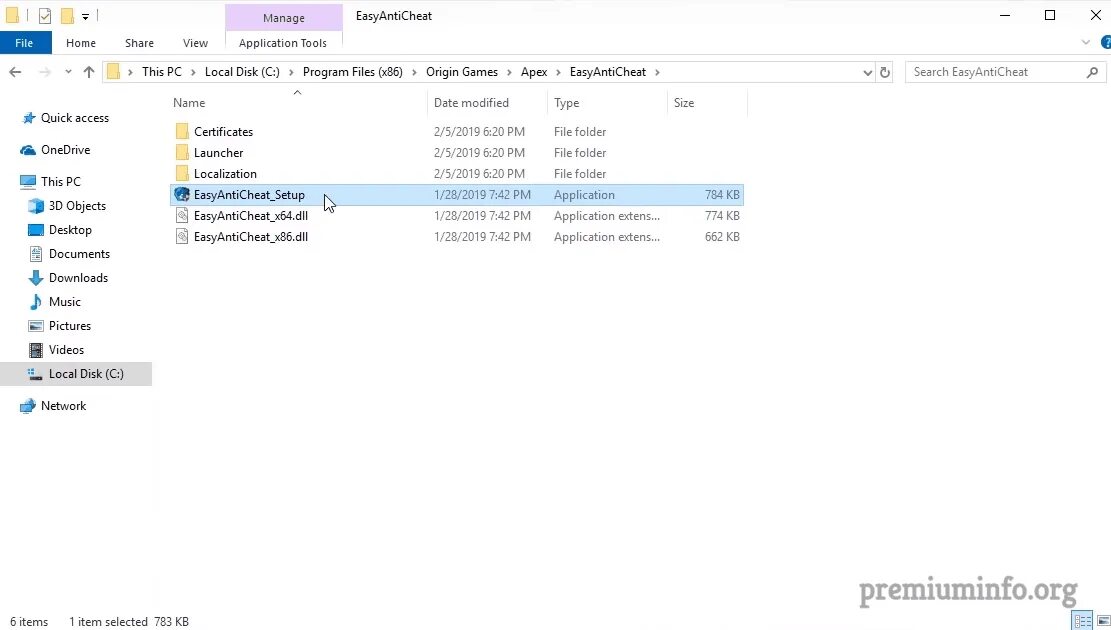Open the Customize Quick Access Toolbar dropdown
Viewport: 1111px width, 630px height.
[85, 16]
